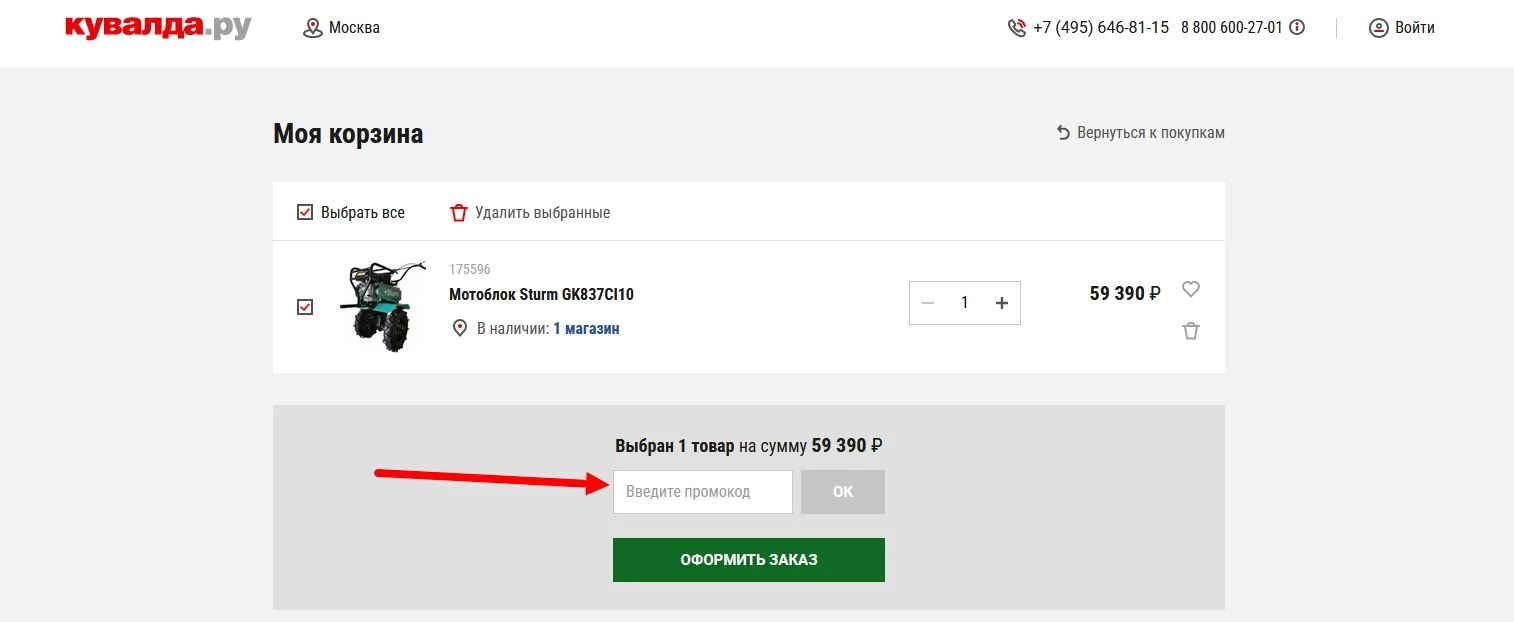The width and height of the screenshot is (1514, 622).
Task: Open the 1 магазин availability link
Action: click(x=586, y=328)
